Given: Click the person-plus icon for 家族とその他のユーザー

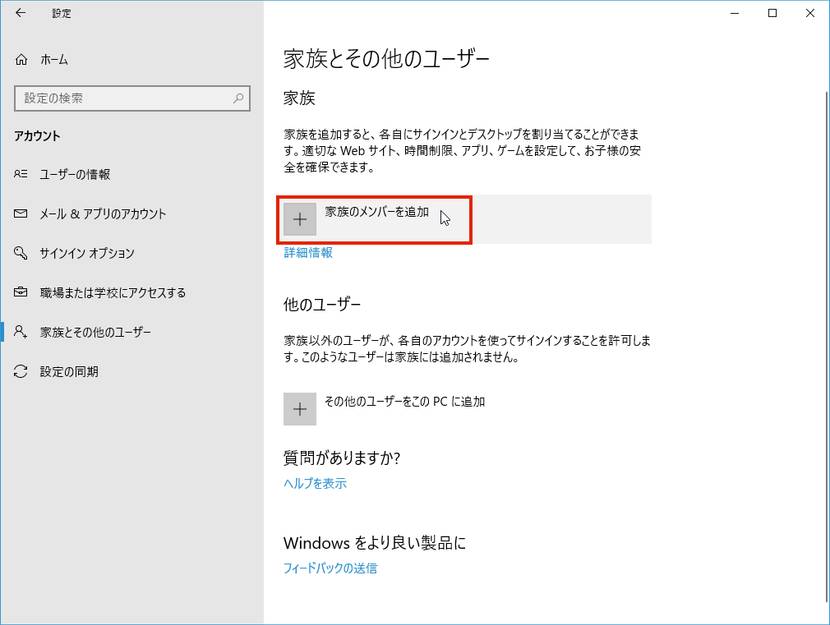Looking at the screenshot, I should tap(21, 332).
